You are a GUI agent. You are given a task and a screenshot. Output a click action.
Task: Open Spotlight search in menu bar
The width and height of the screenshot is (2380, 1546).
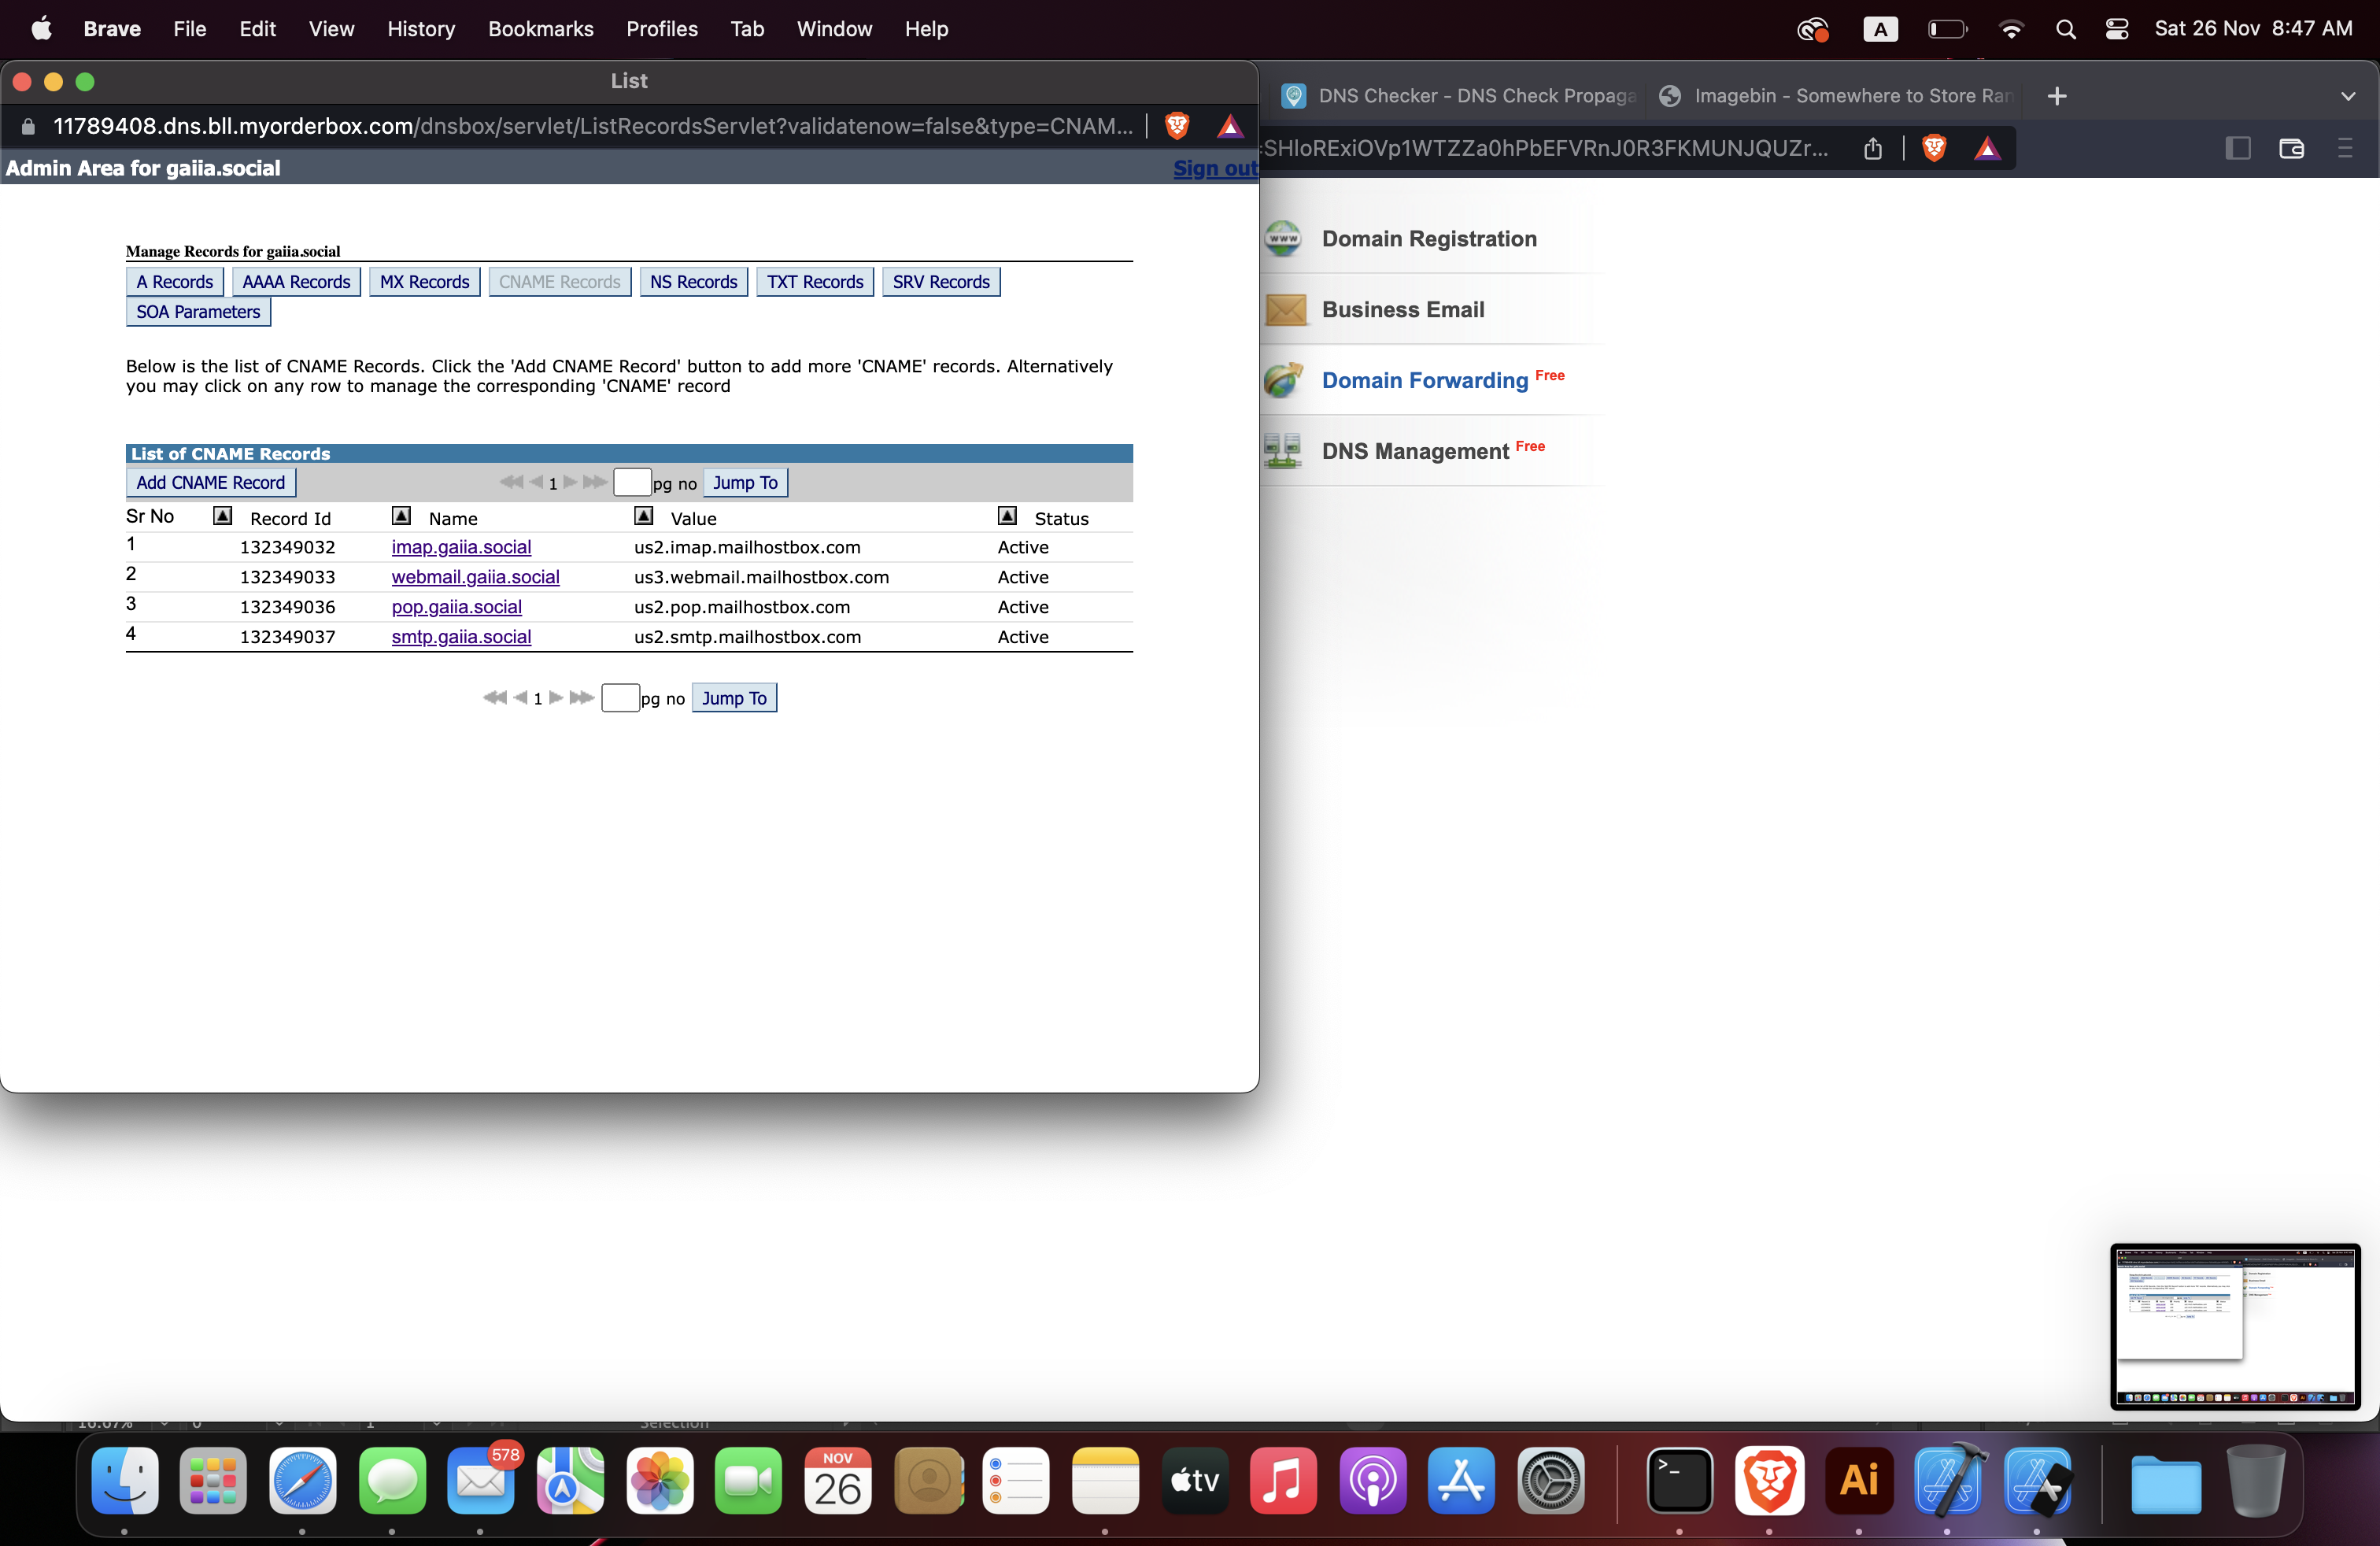pyautogui.click(x=2066, y=29)
